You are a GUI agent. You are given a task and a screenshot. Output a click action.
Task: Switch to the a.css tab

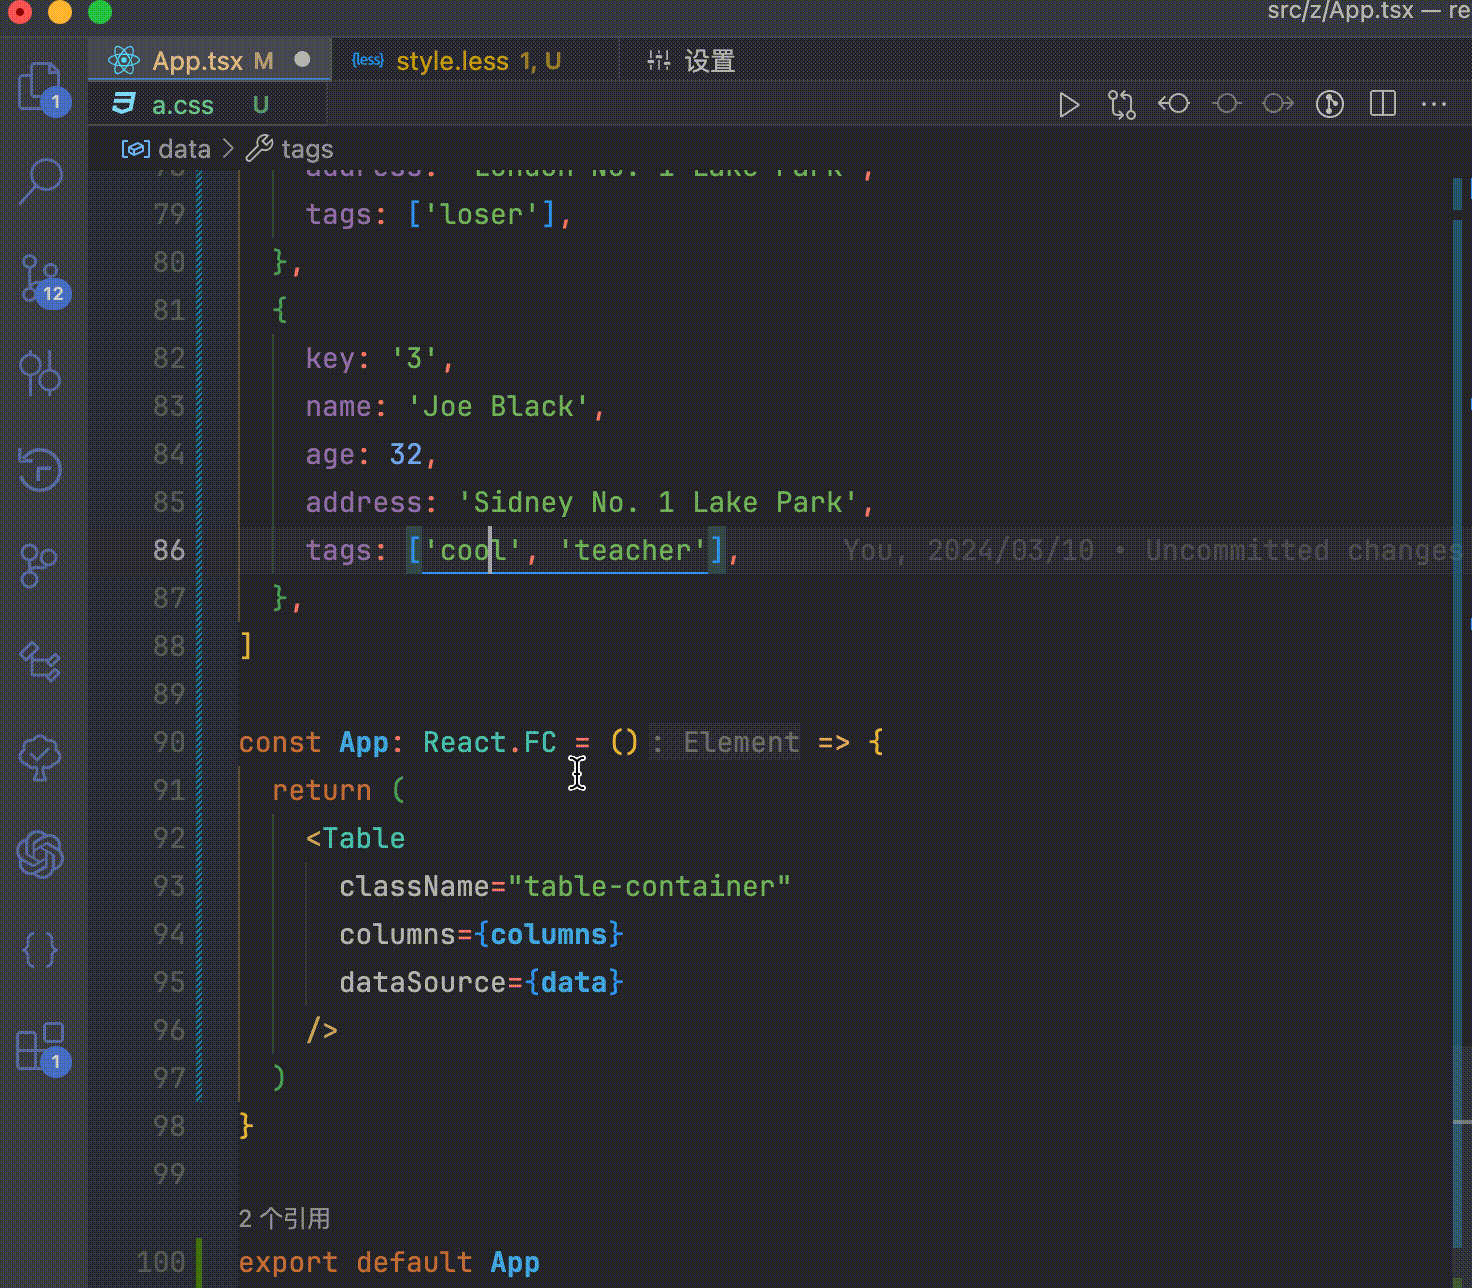pyautogui.click(x=208, y=105)
